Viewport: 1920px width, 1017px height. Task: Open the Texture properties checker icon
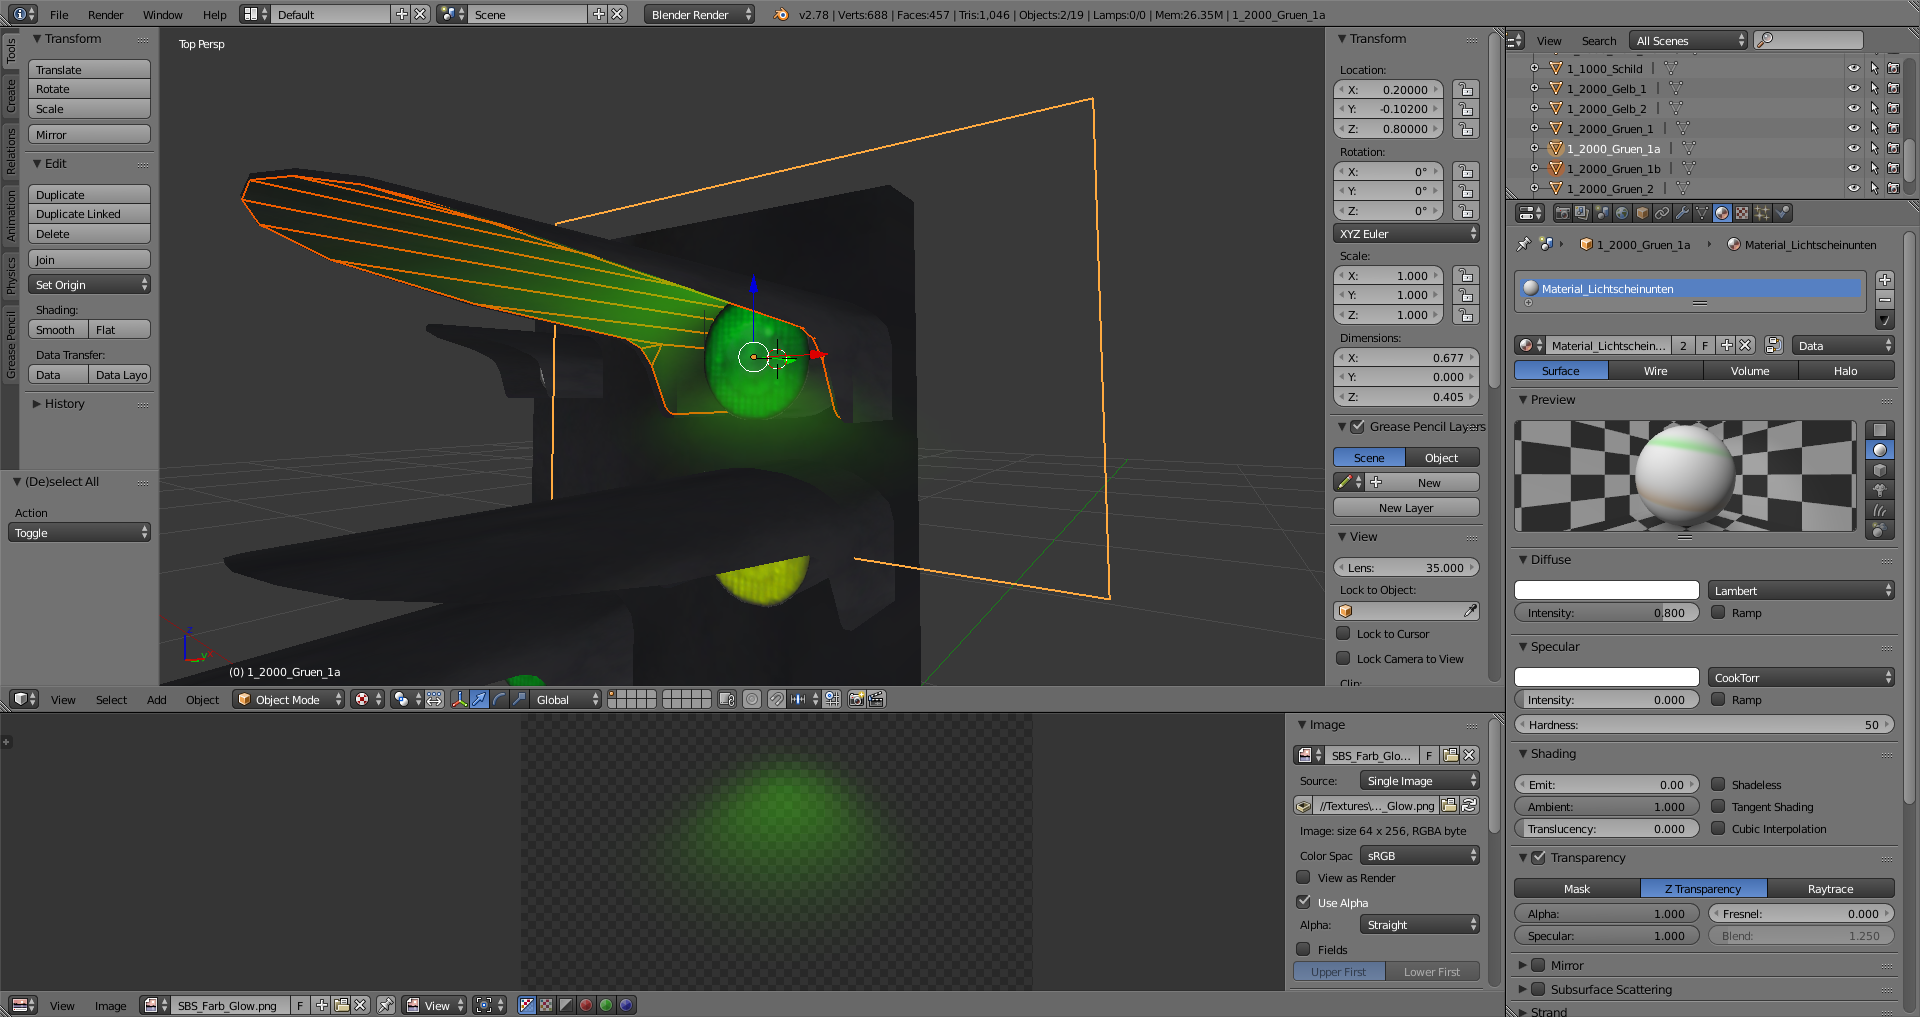point(1742,213)
